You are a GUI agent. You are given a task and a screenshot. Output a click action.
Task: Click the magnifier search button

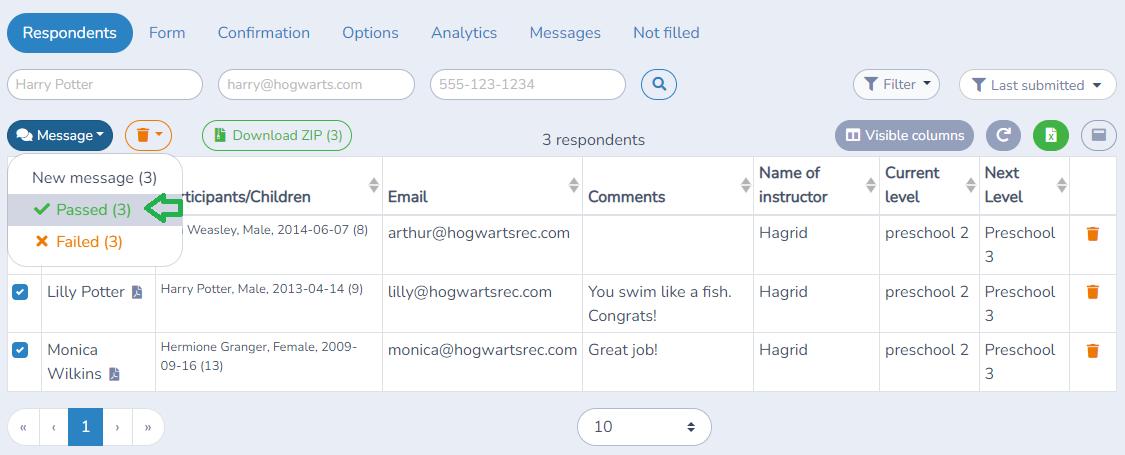pyautogui.click(x=659, y=85)
